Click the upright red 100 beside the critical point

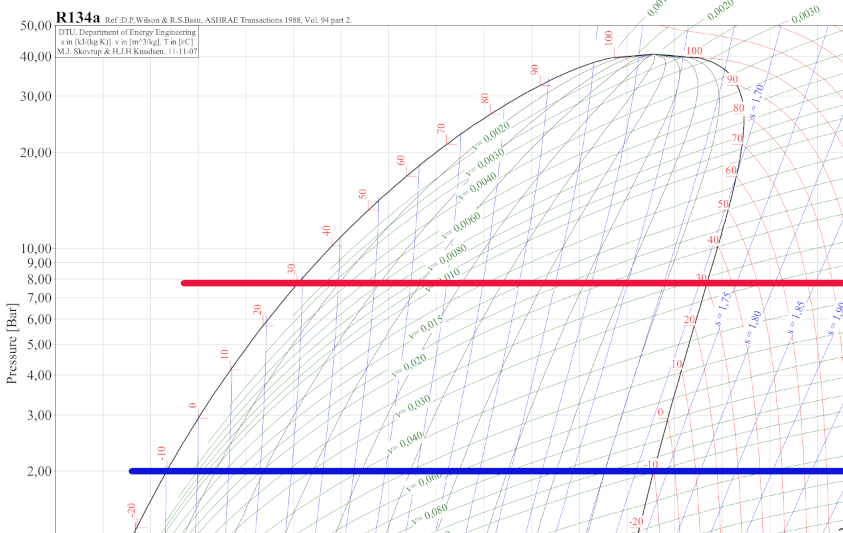694,51
